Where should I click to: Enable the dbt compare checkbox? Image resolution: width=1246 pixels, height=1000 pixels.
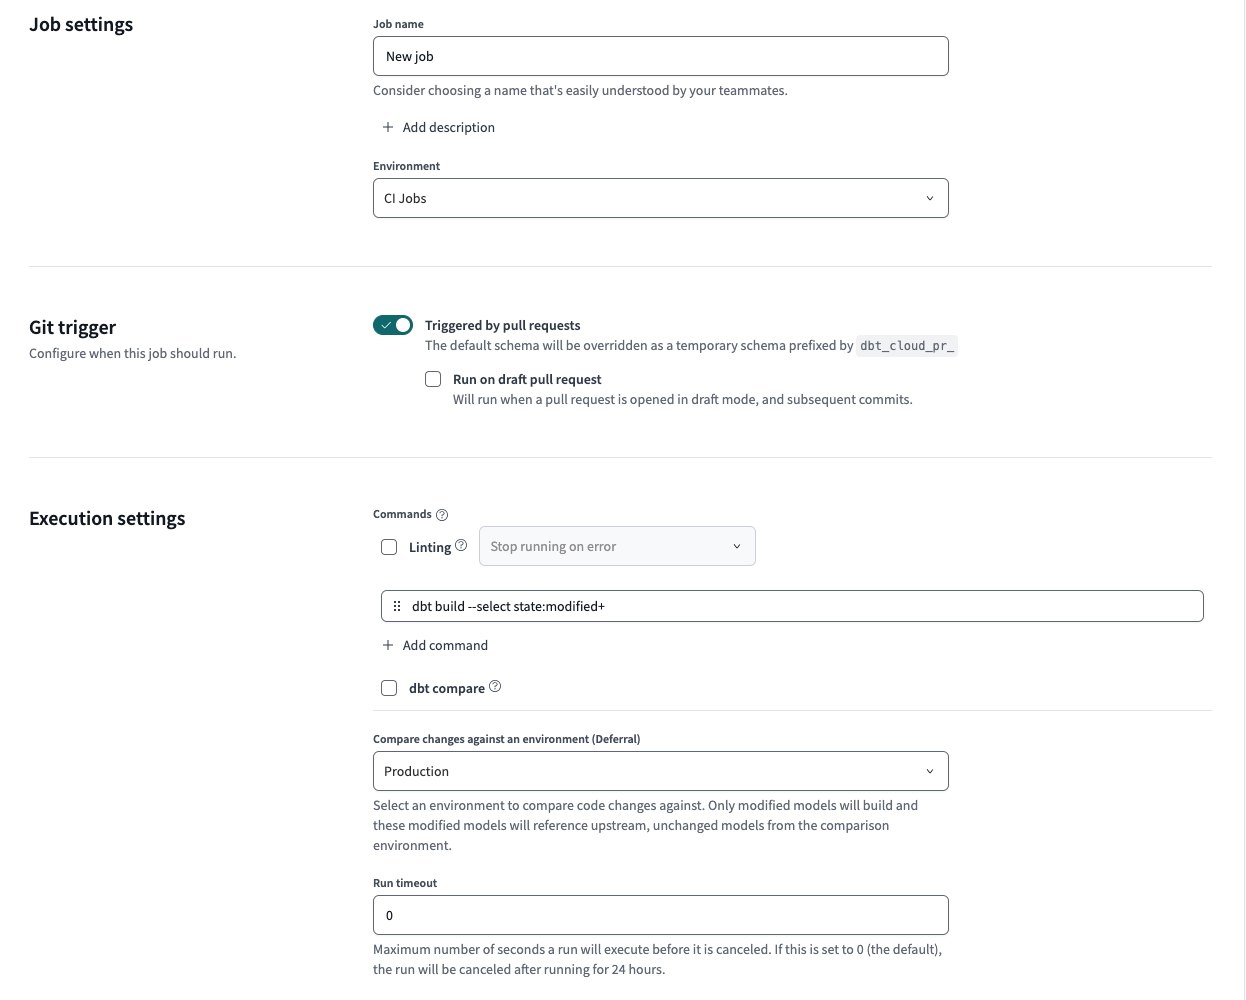click(388, 687)
